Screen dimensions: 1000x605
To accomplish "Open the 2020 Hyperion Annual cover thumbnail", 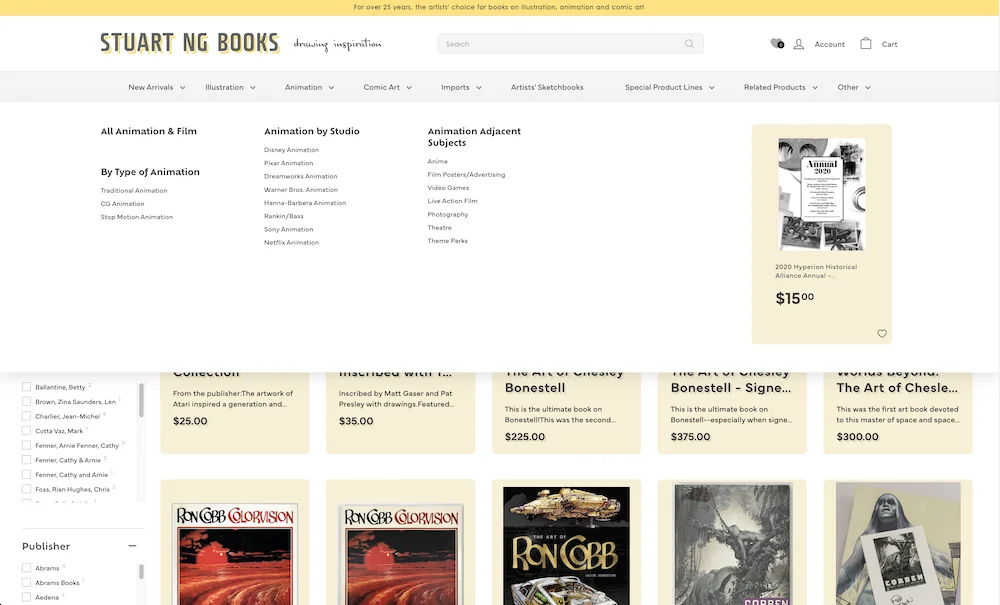I will tap(821, 194).
